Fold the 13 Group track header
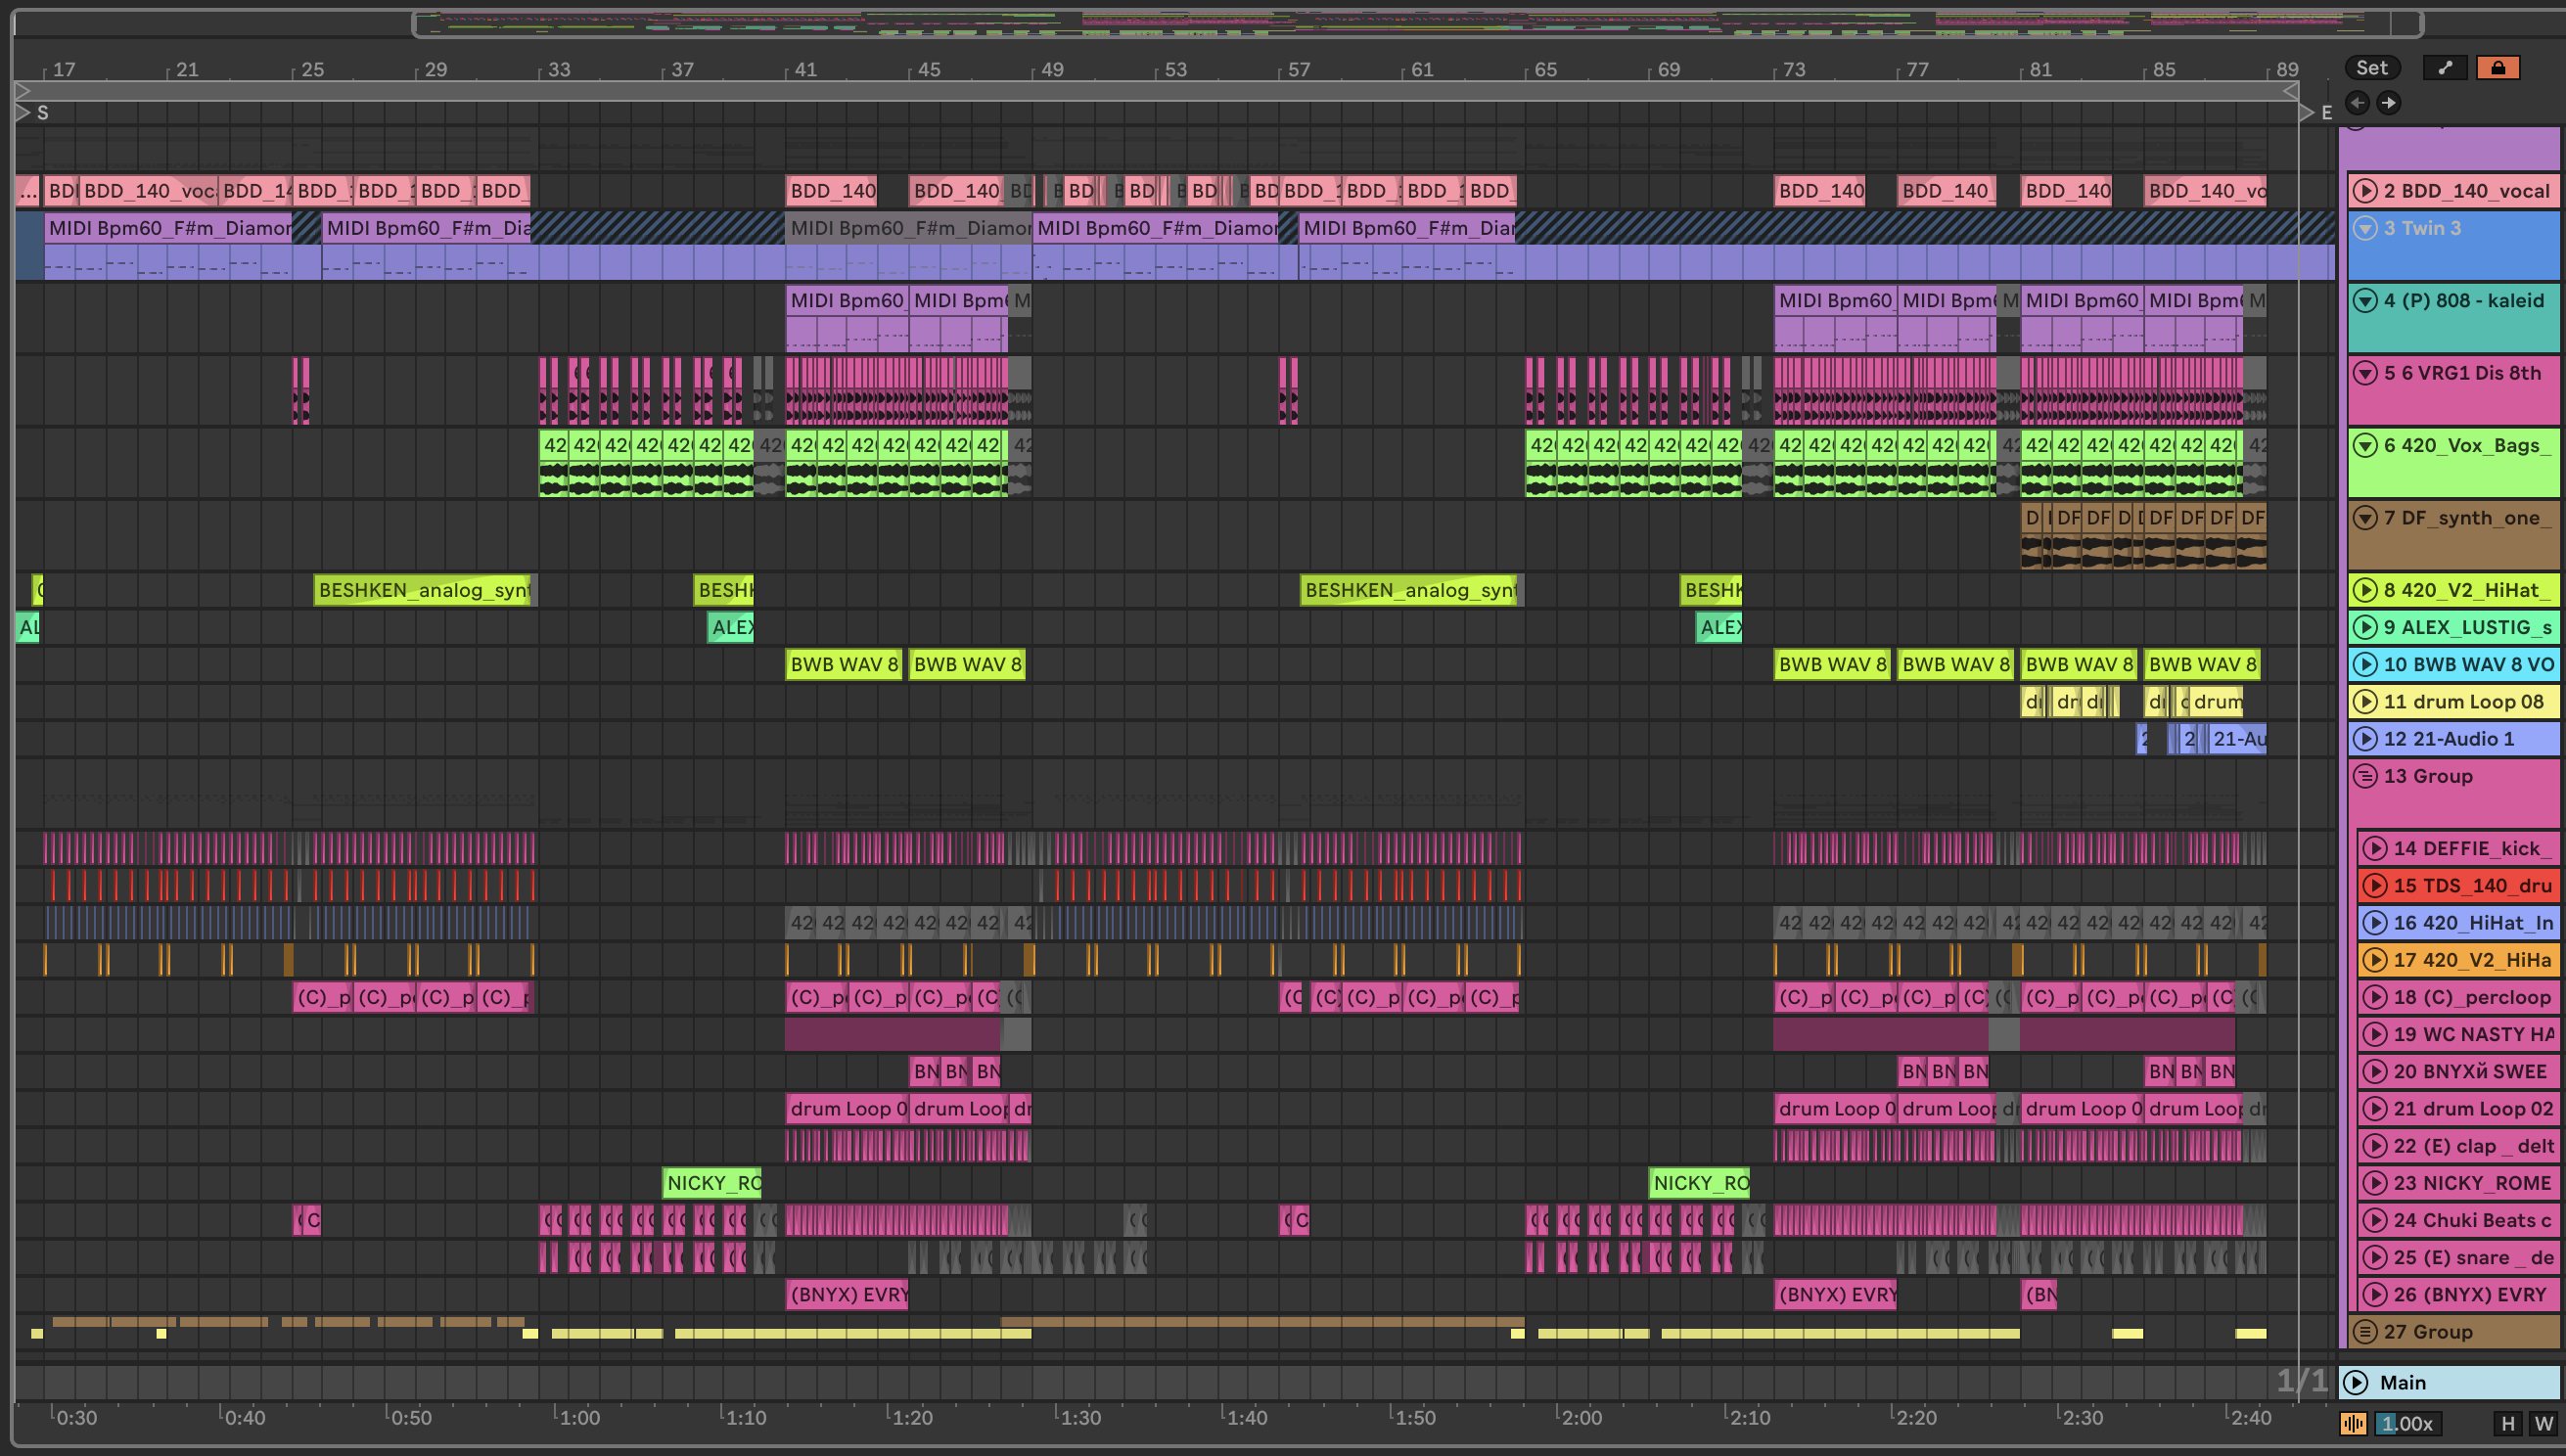The height and width of the screenshot is (1456, 2566). [x=2365, y=776]
